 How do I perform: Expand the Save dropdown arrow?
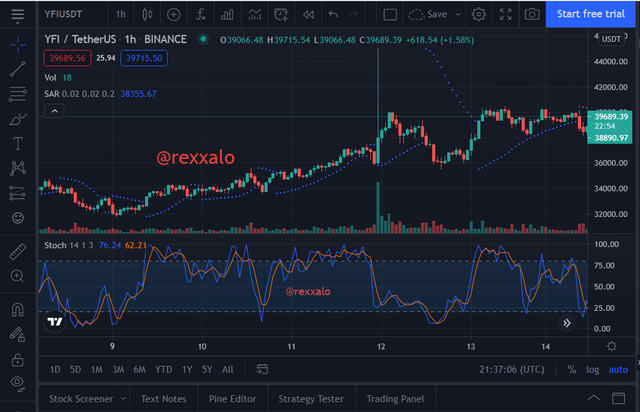[458, 14]
